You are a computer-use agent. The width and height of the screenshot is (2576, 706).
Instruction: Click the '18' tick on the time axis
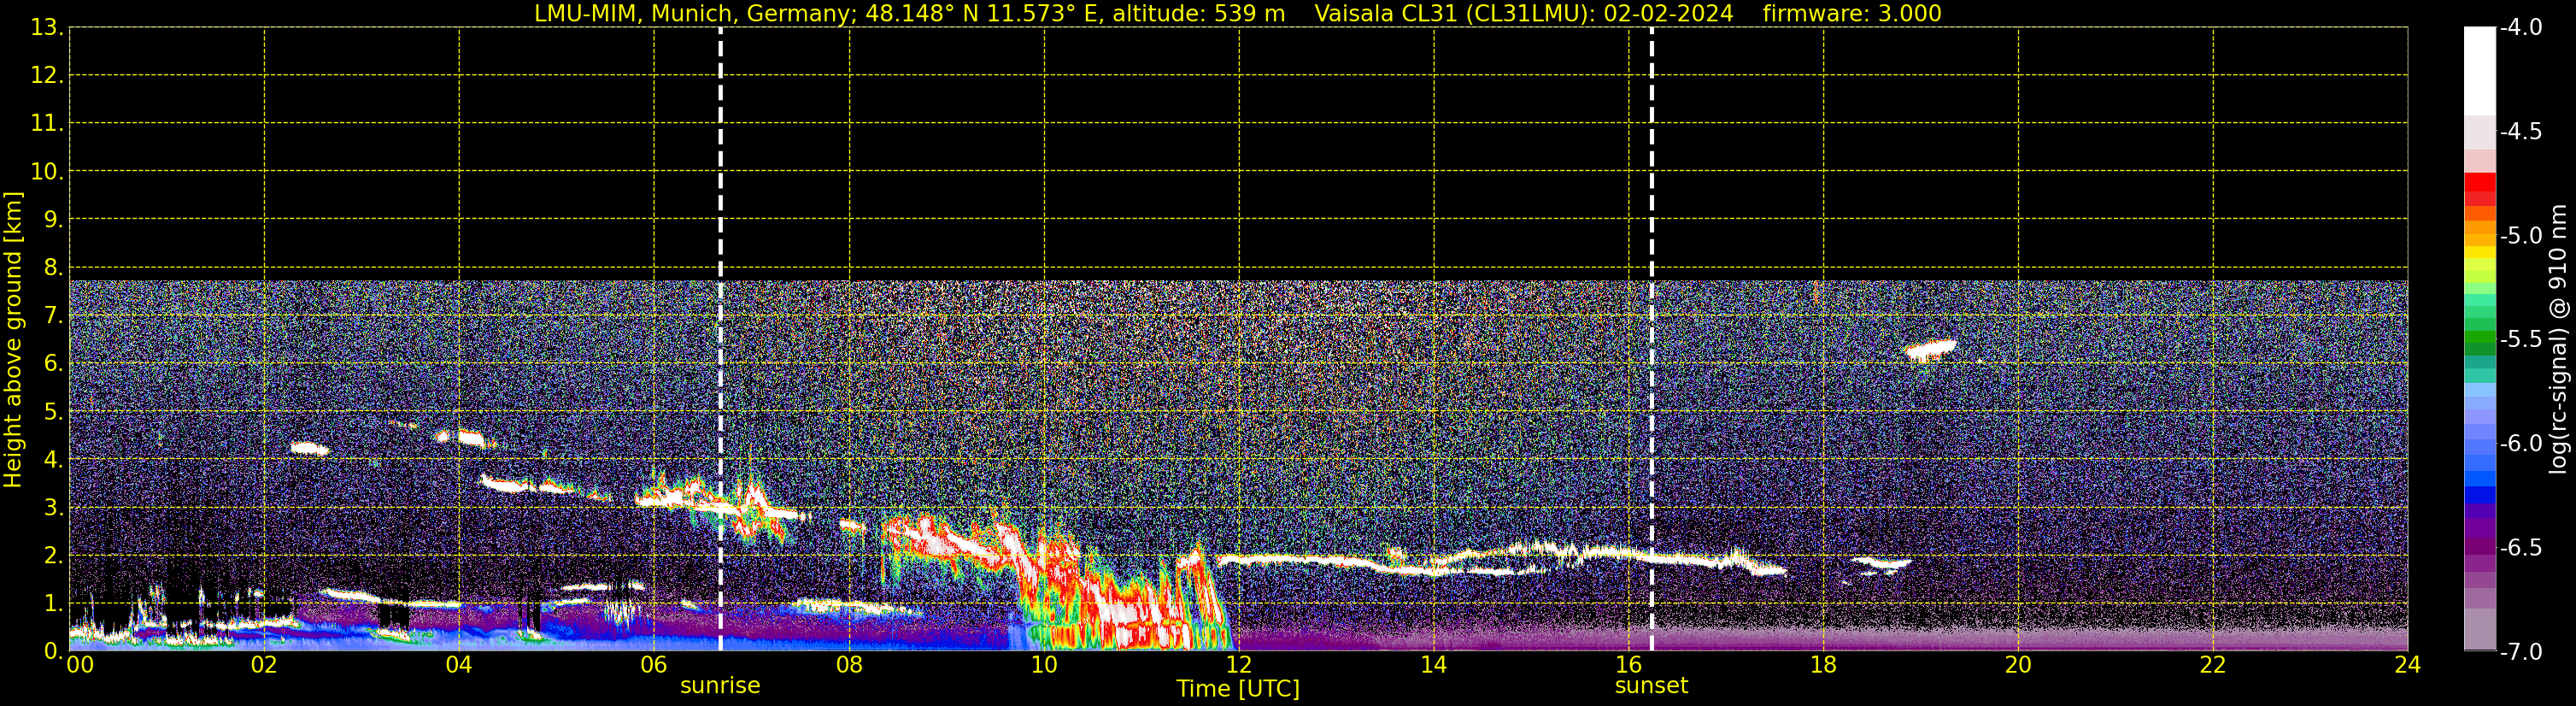point(1823,666)
